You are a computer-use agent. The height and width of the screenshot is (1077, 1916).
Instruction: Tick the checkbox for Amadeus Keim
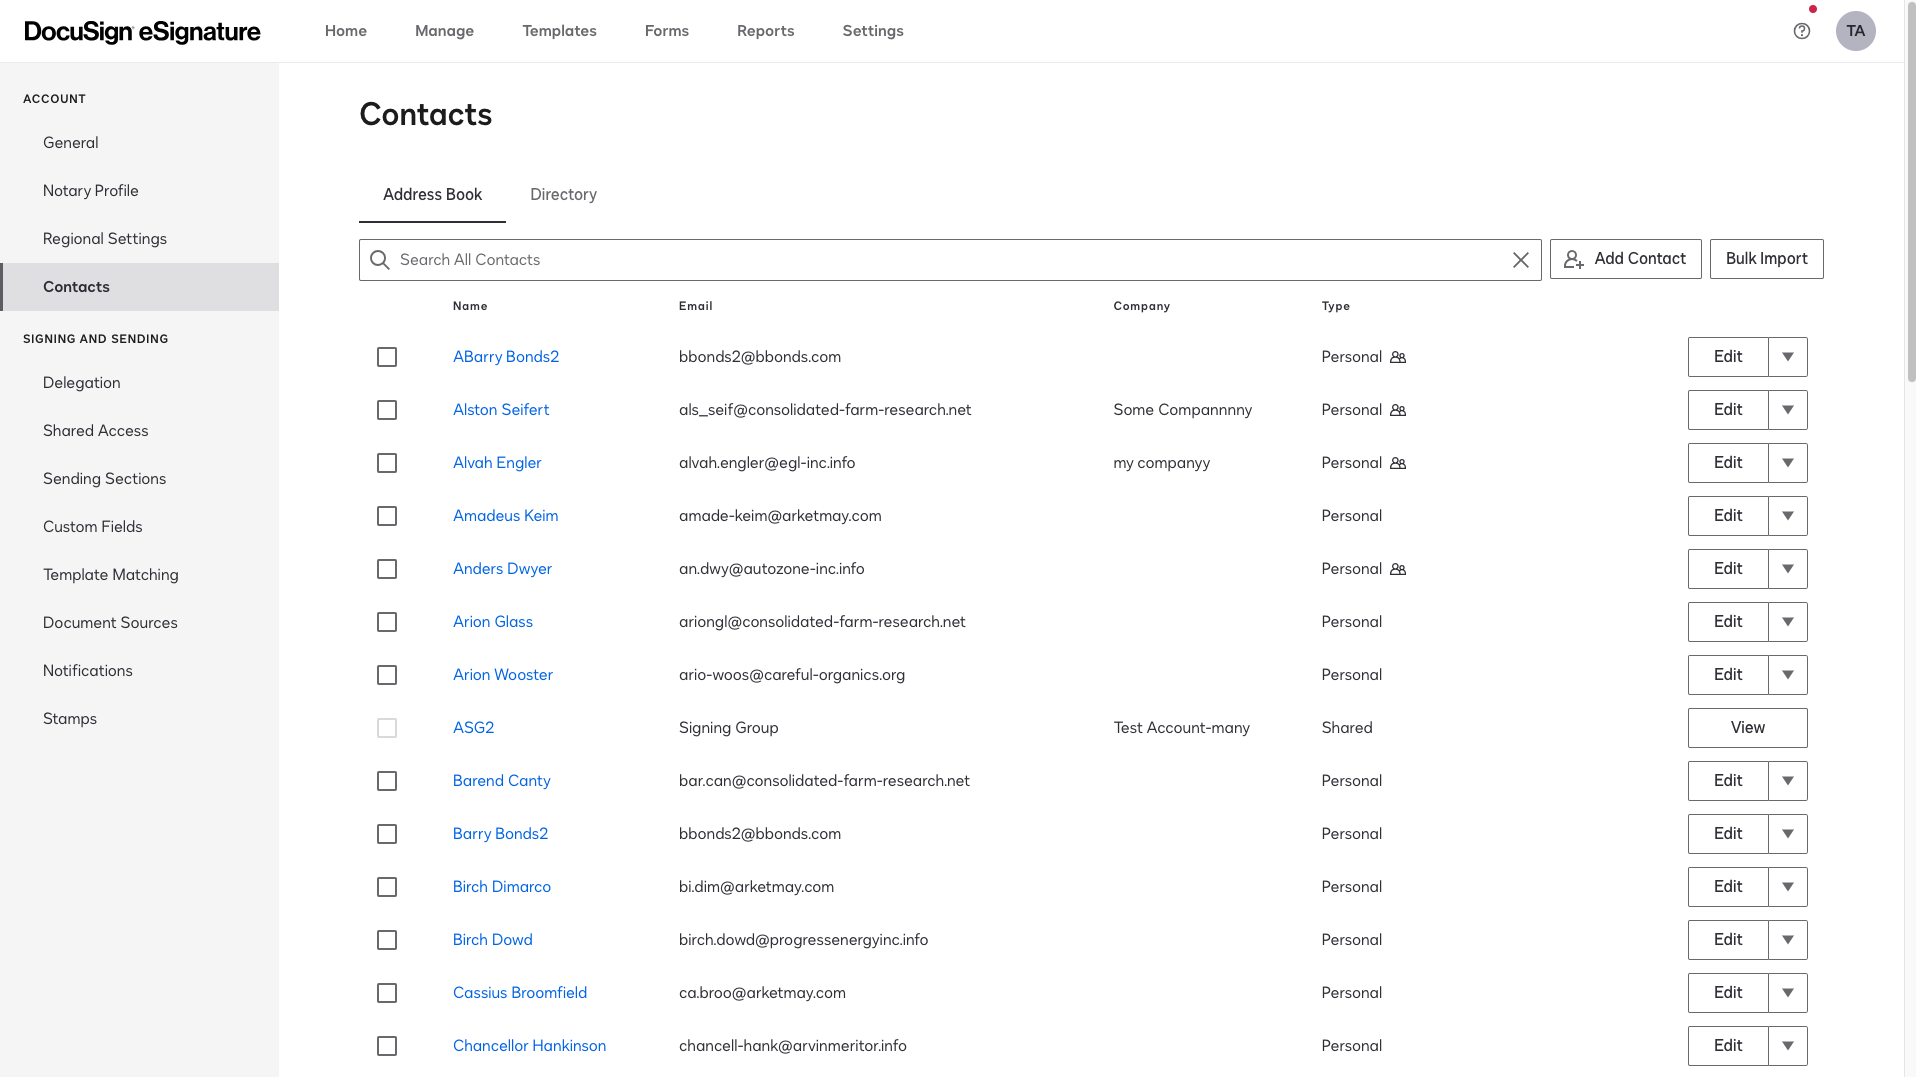tap(387, 516)
